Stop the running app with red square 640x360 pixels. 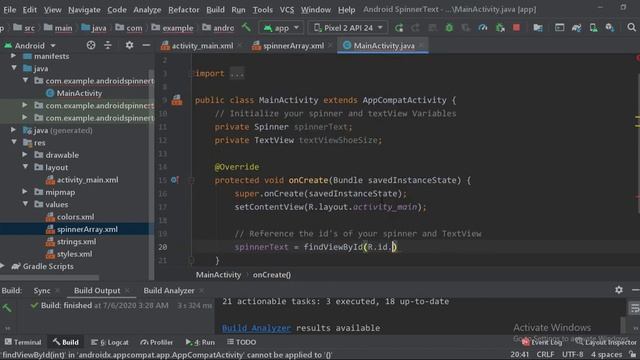coord(516,27)
